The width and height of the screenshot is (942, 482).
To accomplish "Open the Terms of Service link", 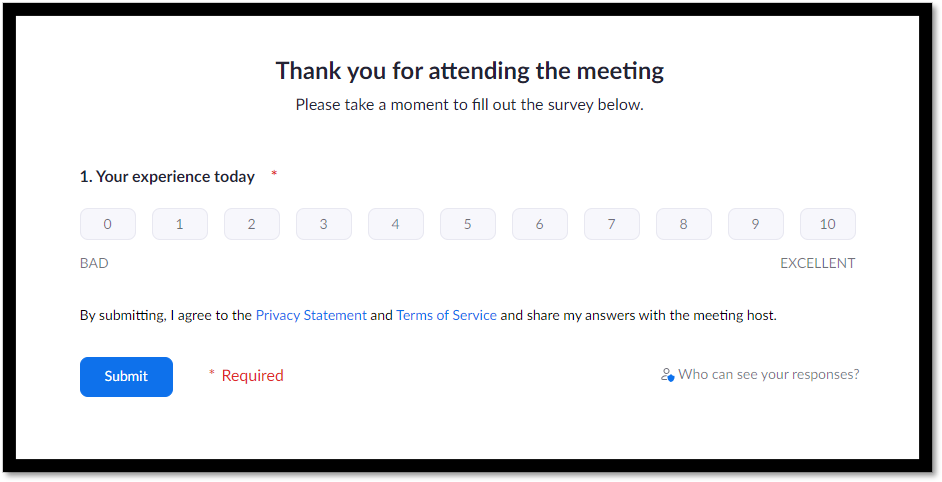I will (x=446, y=315).
